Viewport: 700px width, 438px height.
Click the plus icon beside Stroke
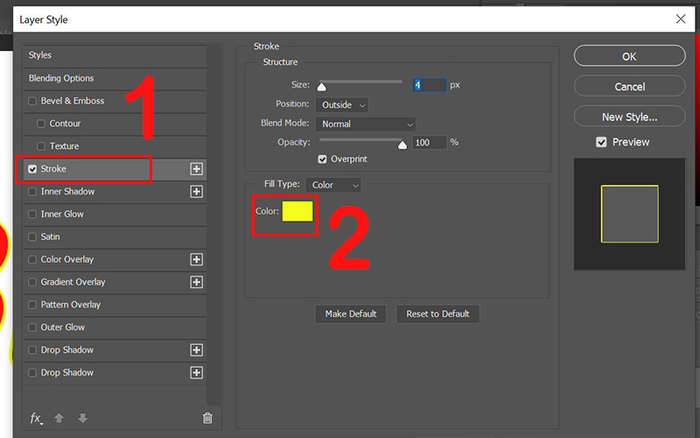196,169
